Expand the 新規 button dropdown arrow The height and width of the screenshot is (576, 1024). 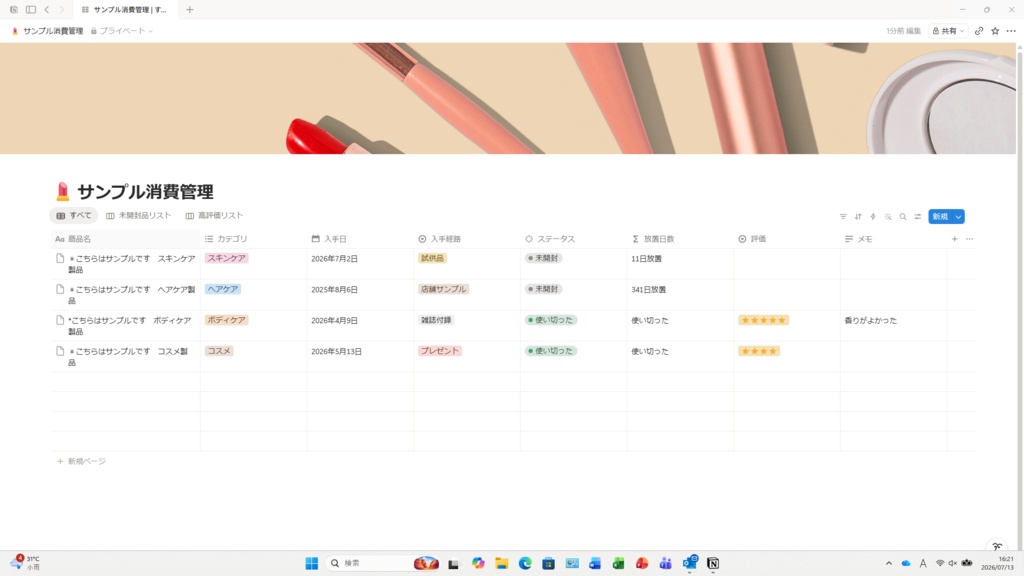[958, 217]
